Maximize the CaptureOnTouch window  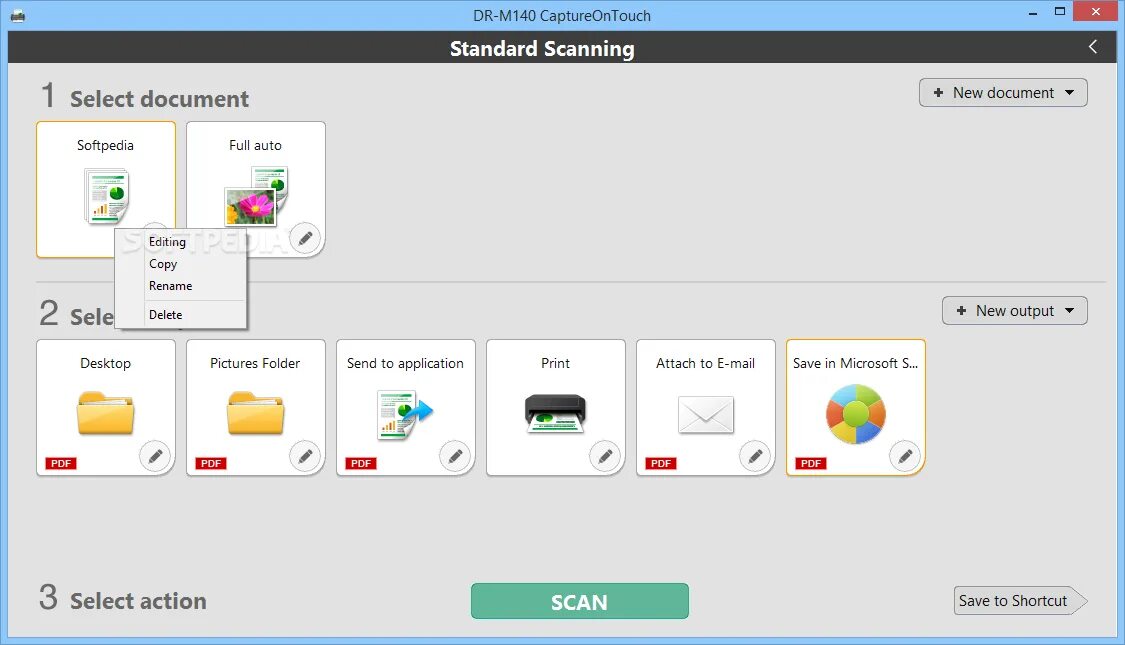click(1060, 11)
